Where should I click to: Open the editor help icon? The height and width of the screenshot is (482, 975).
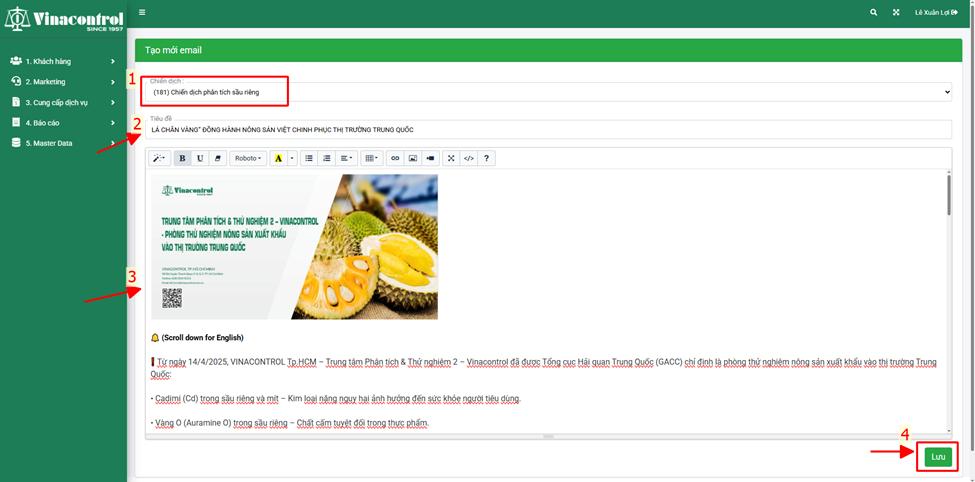tap(486, 159)
